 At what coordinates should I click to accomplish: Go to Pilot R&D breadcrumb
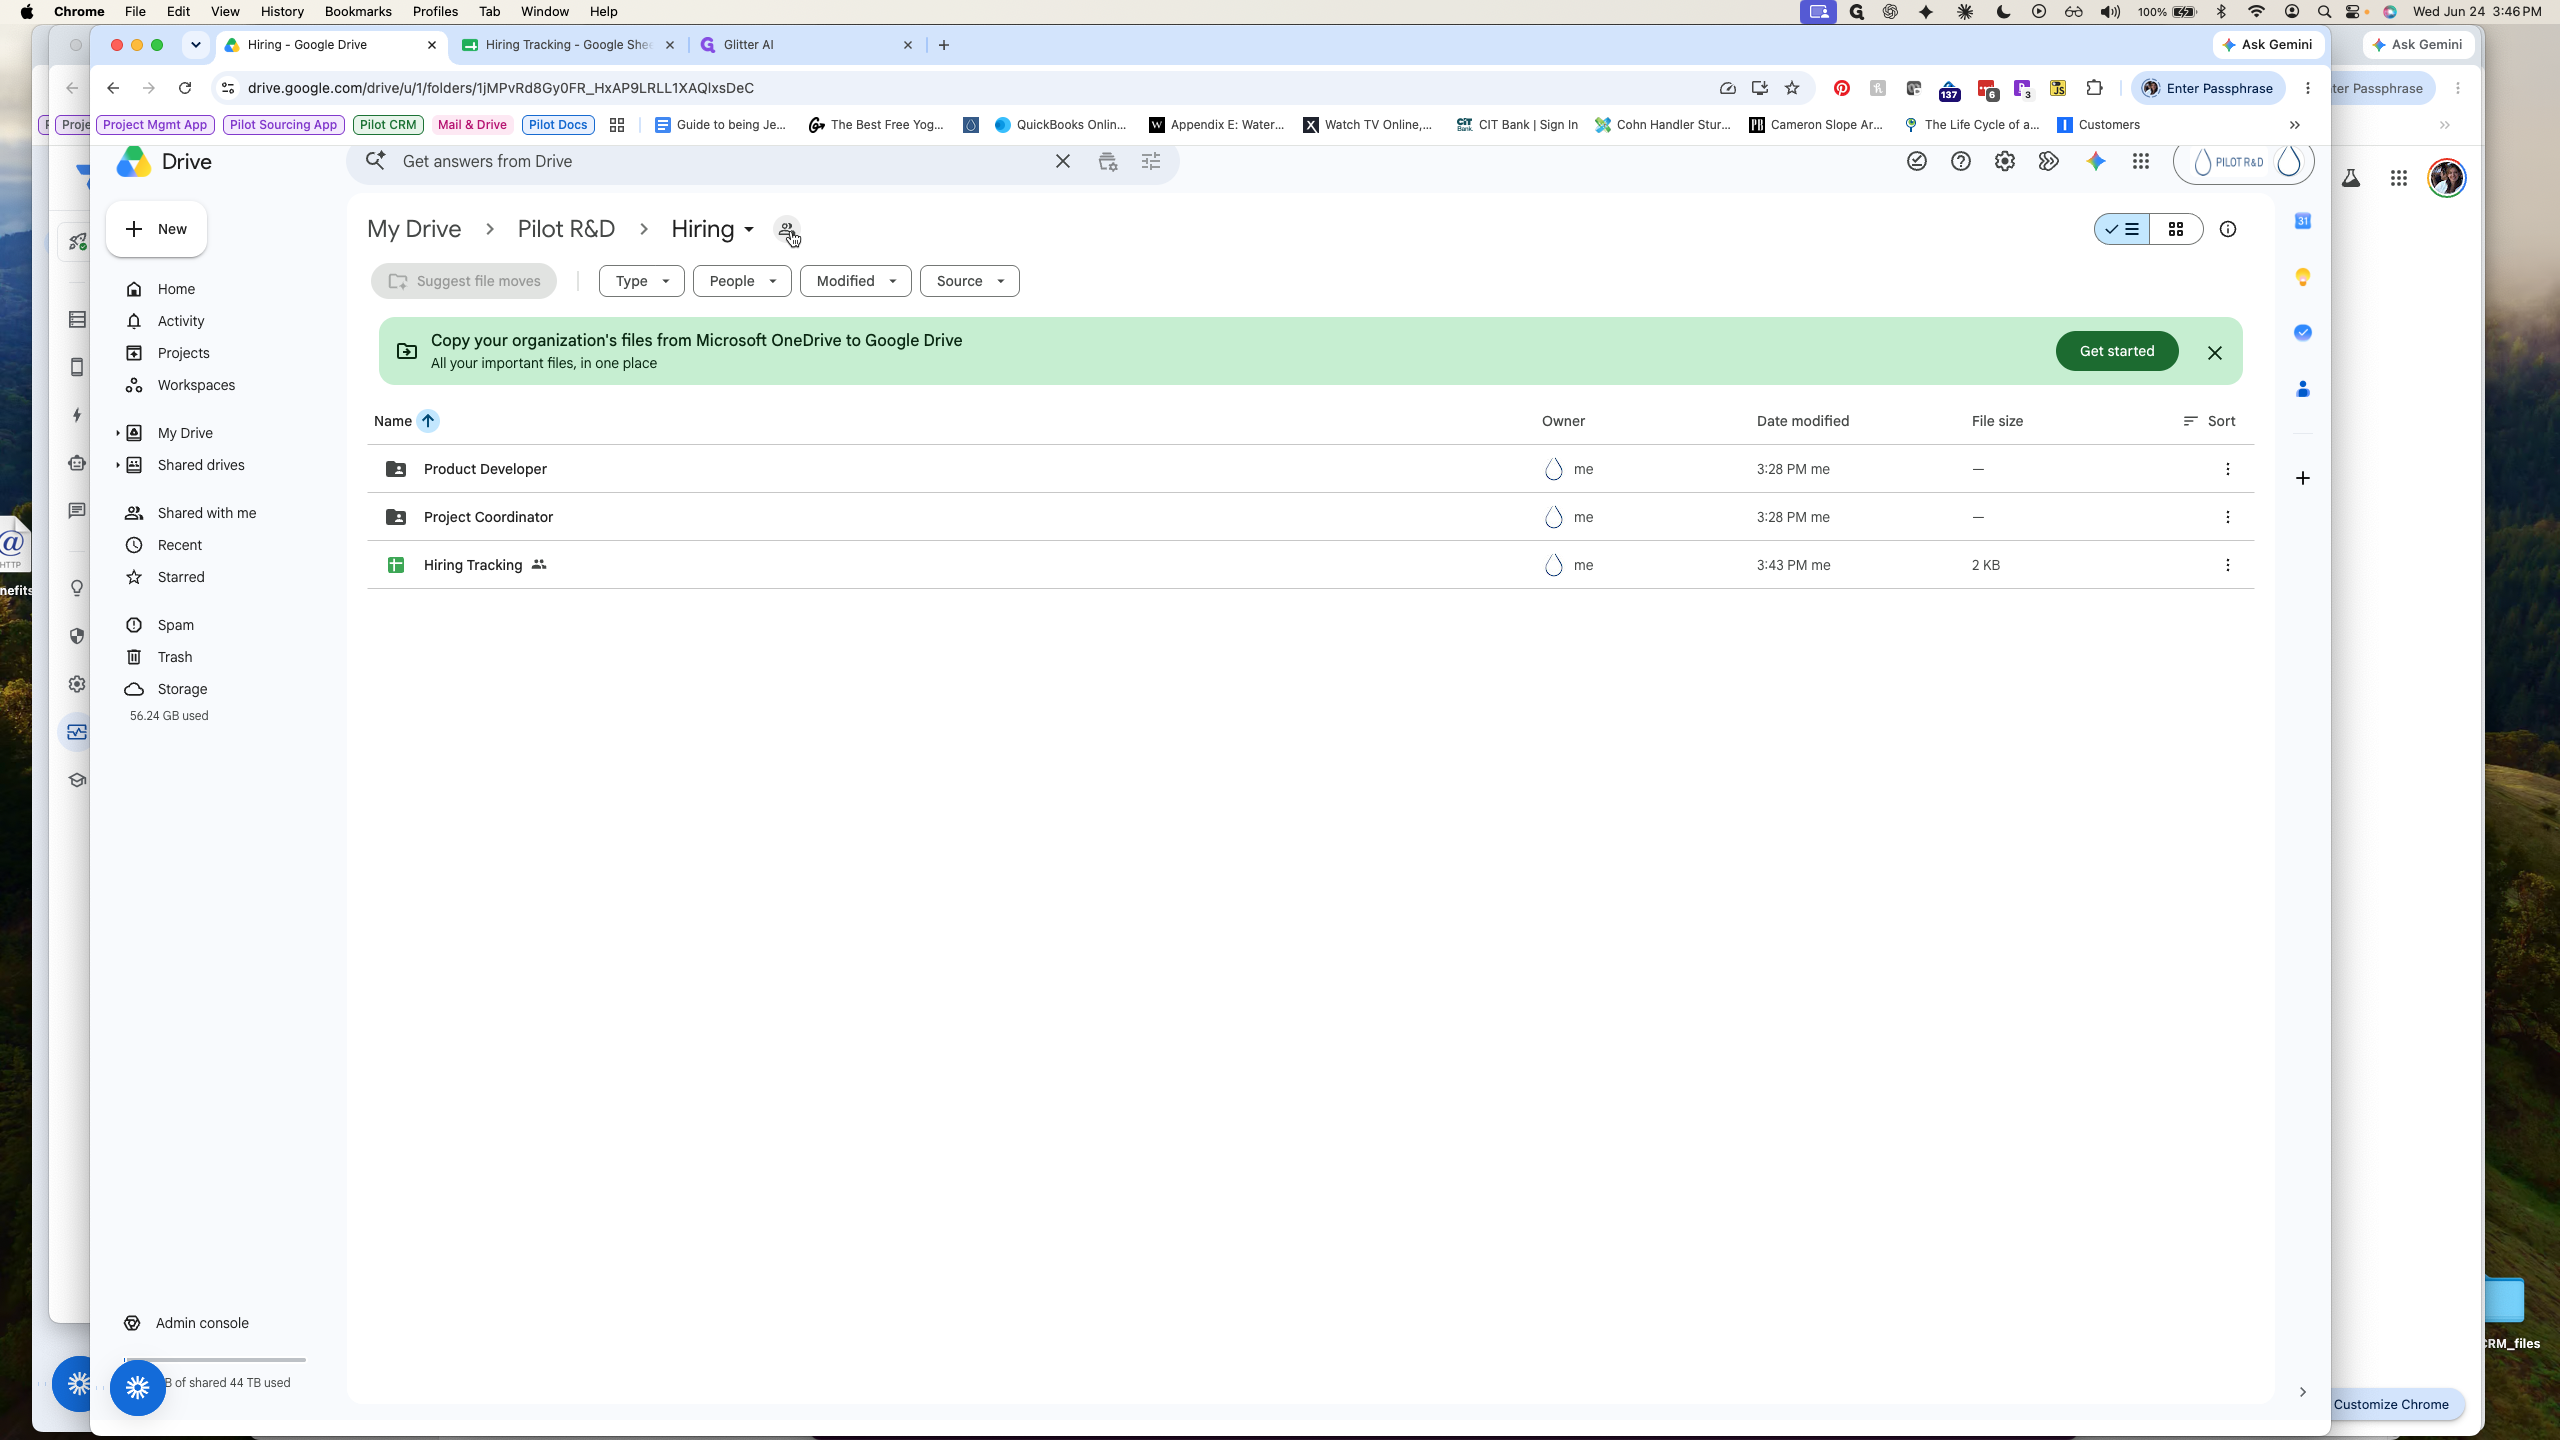click(566, 229)
